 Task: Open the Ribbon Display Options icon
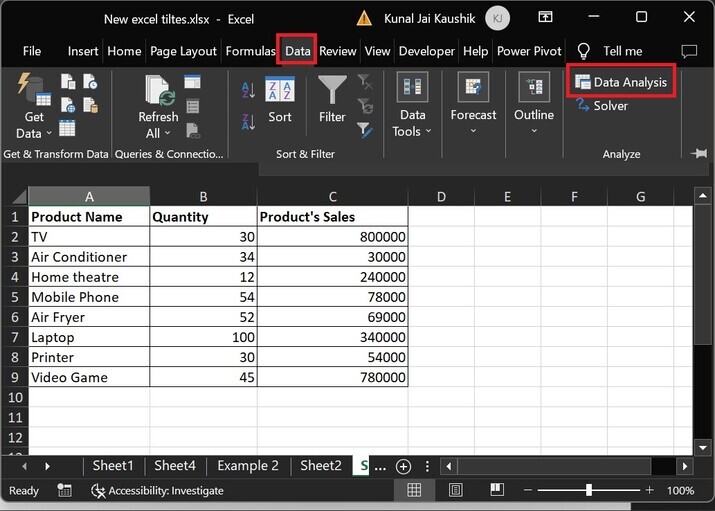(545, 17)
